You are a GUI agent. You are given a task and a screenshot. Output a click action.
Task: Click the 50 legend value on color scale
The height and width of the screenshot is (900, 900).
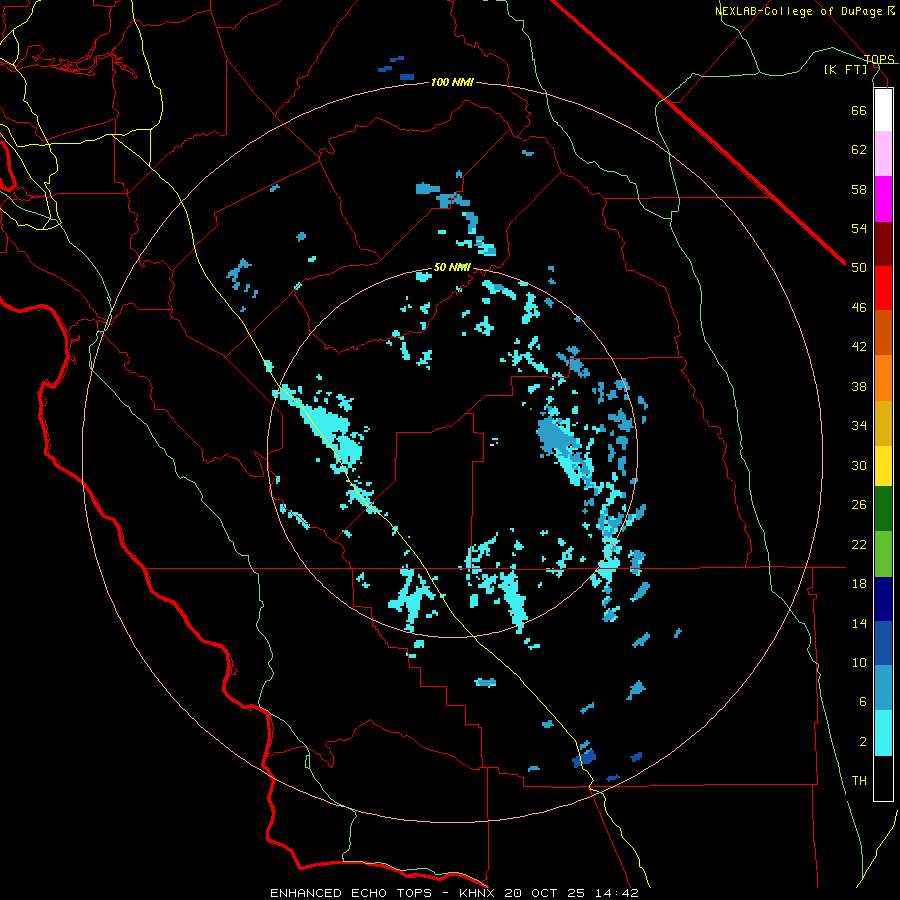(x=859, y=268)
